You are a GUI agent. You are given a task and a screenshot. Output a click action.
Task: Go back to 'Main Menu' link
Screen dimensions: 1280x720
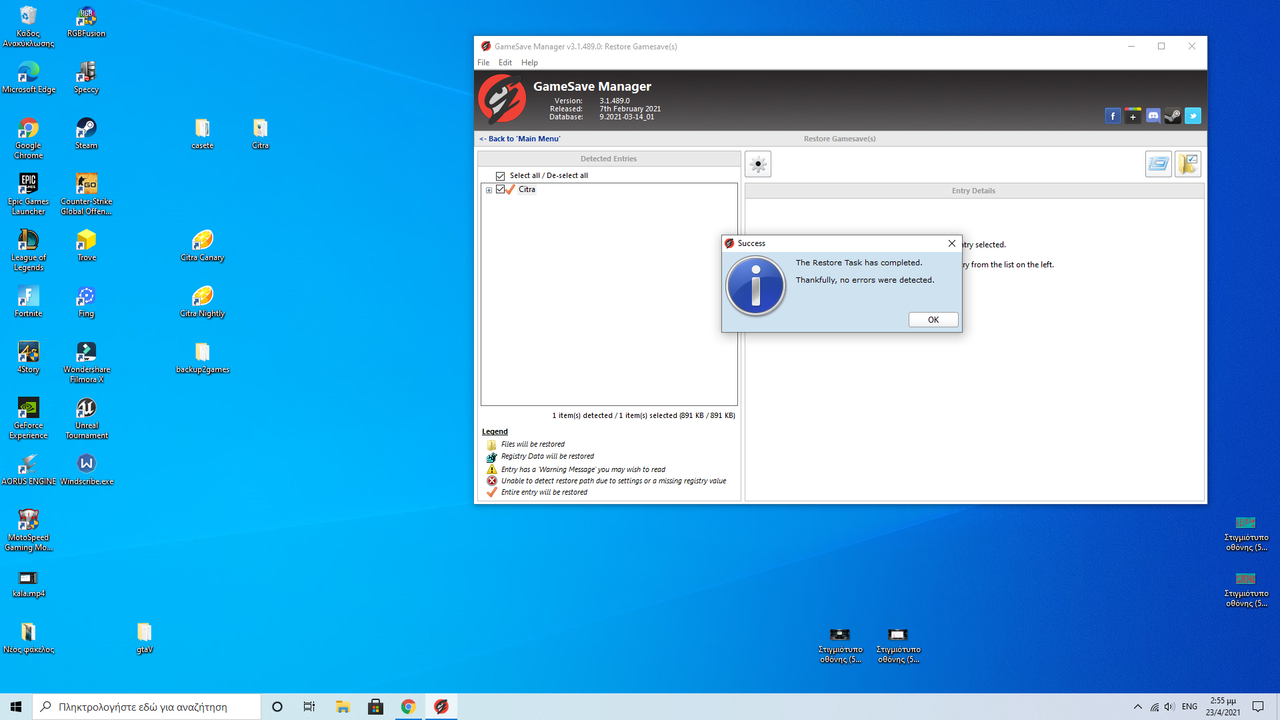point(519,139)
